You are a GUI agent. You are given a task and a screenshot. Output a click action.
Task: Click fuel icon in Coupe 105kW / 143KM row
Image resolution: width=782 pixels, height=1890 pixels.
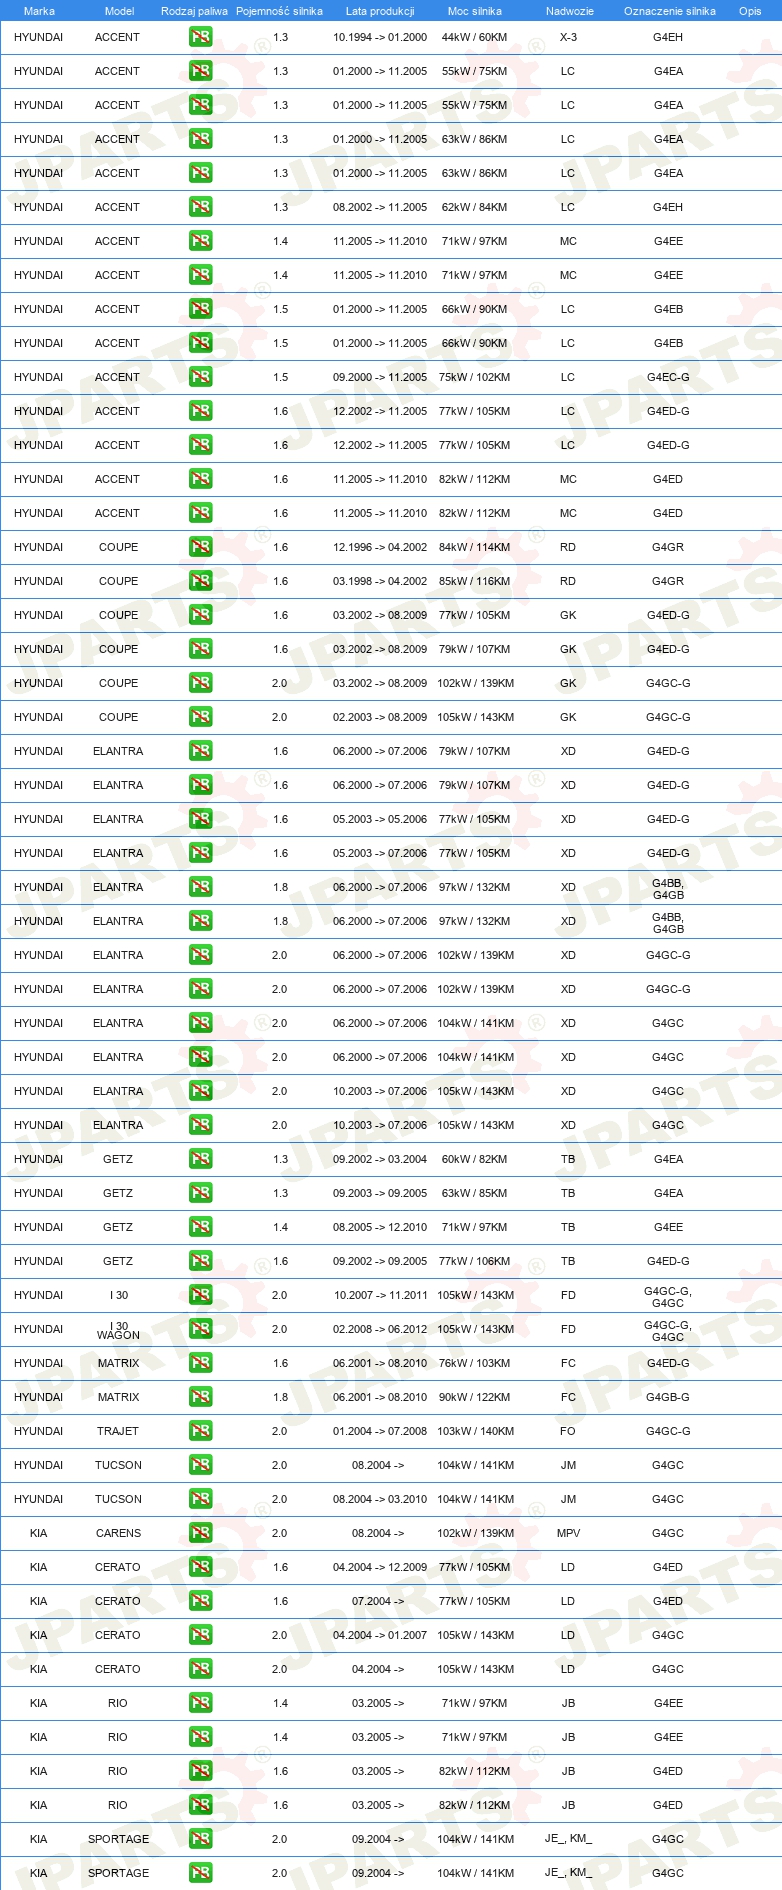click(x=200, y=717)
